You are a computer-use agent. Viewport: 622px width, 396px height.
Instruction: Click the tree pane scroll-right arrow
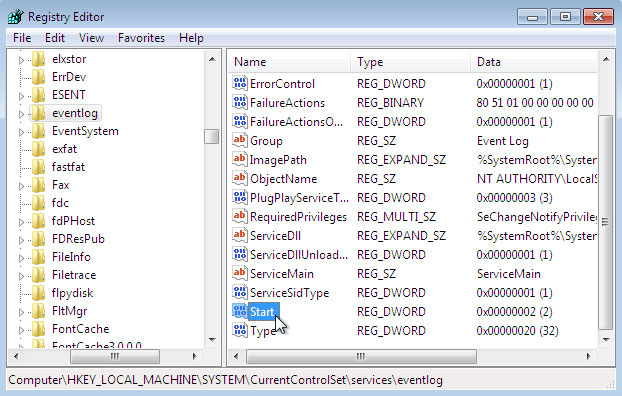tap(194, 356)
